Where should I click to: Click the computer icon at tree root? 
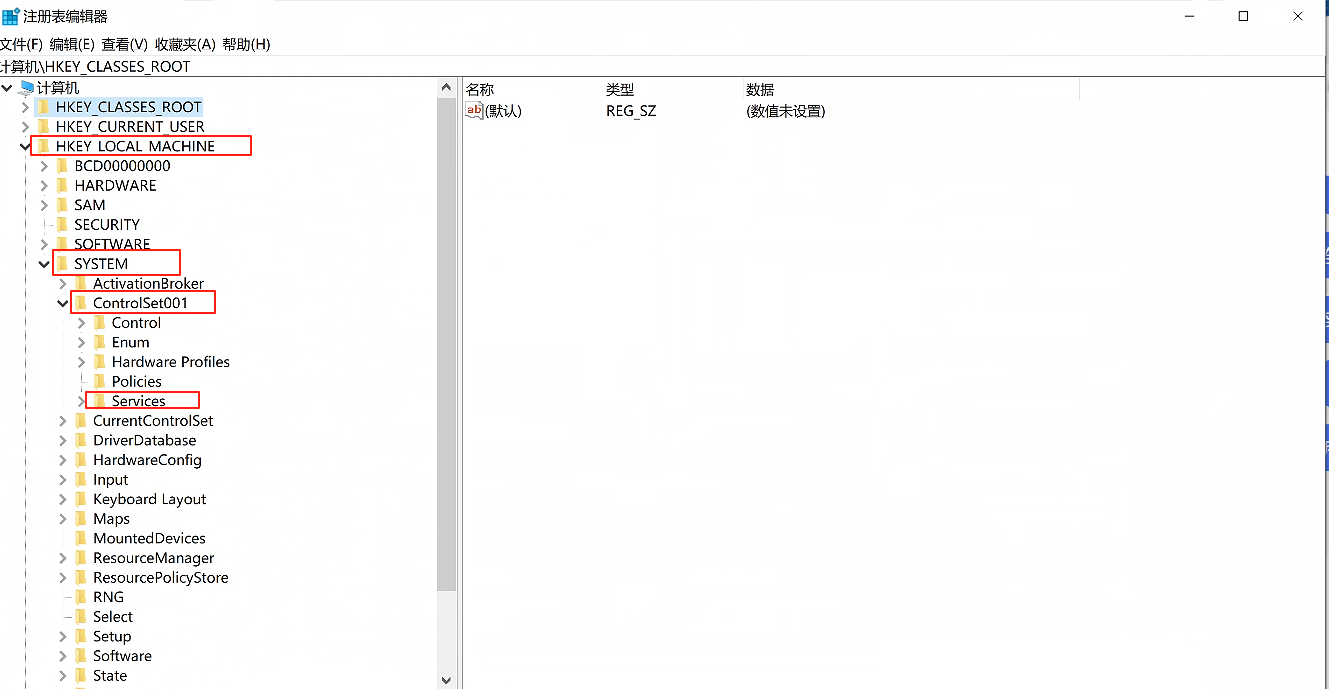[26, 88]
